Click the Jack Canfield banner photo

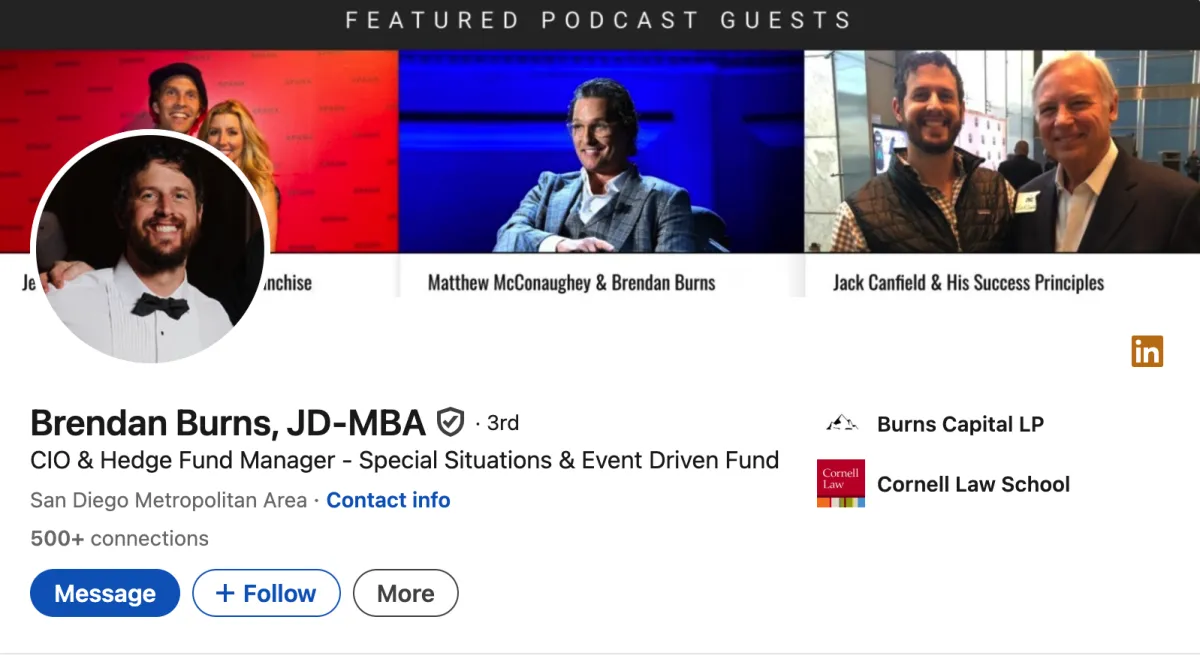[1002, 151]
